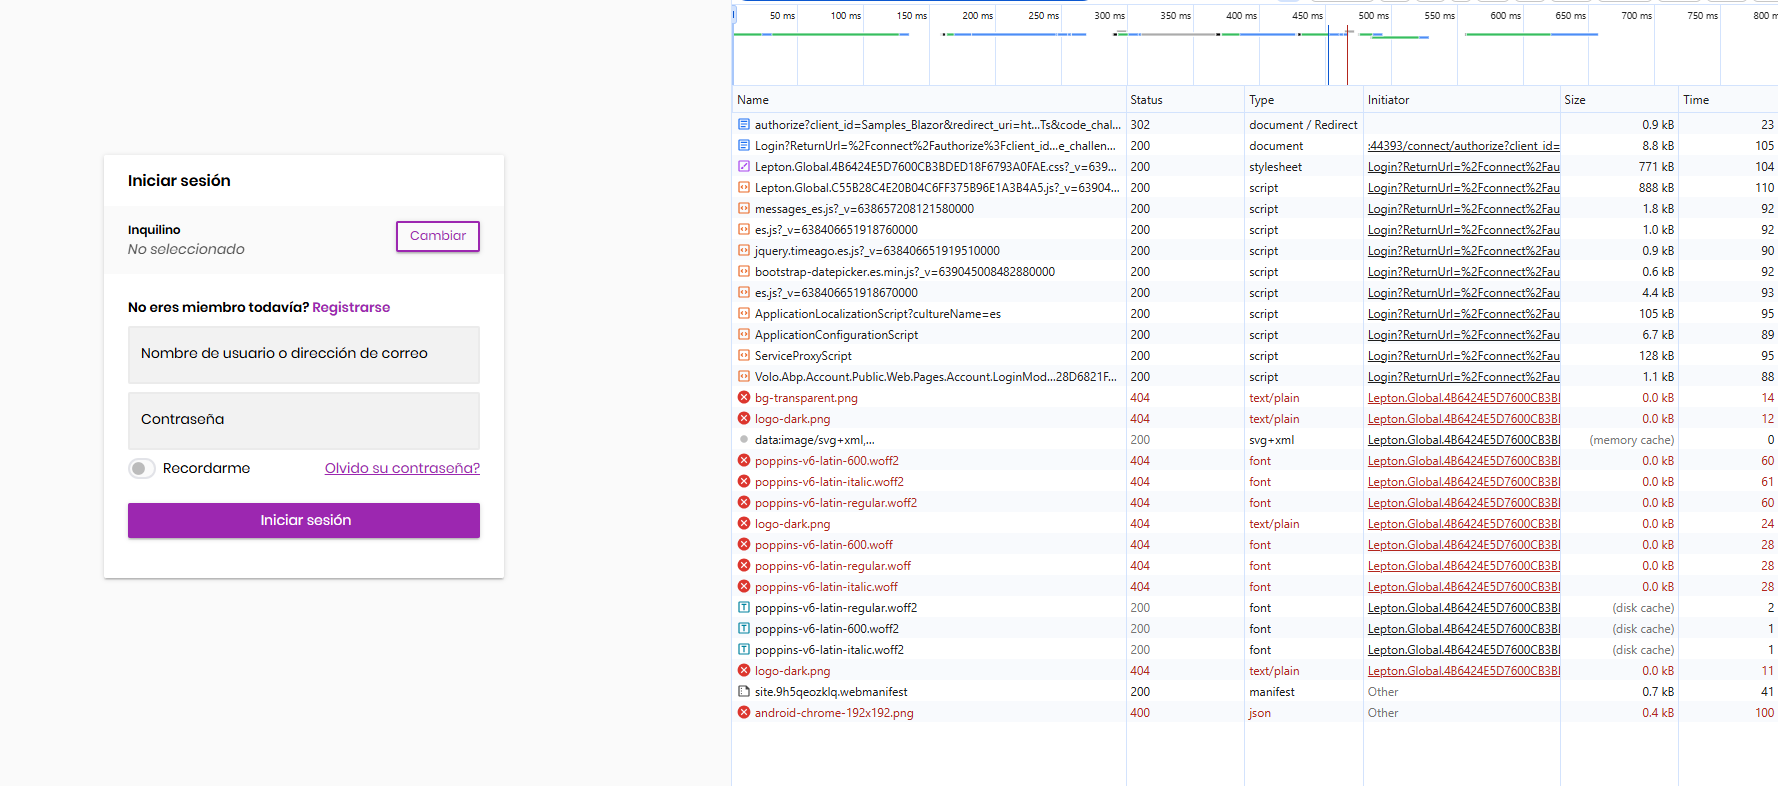
Task: Toggle the Recordarme switch
Action: 142,469
